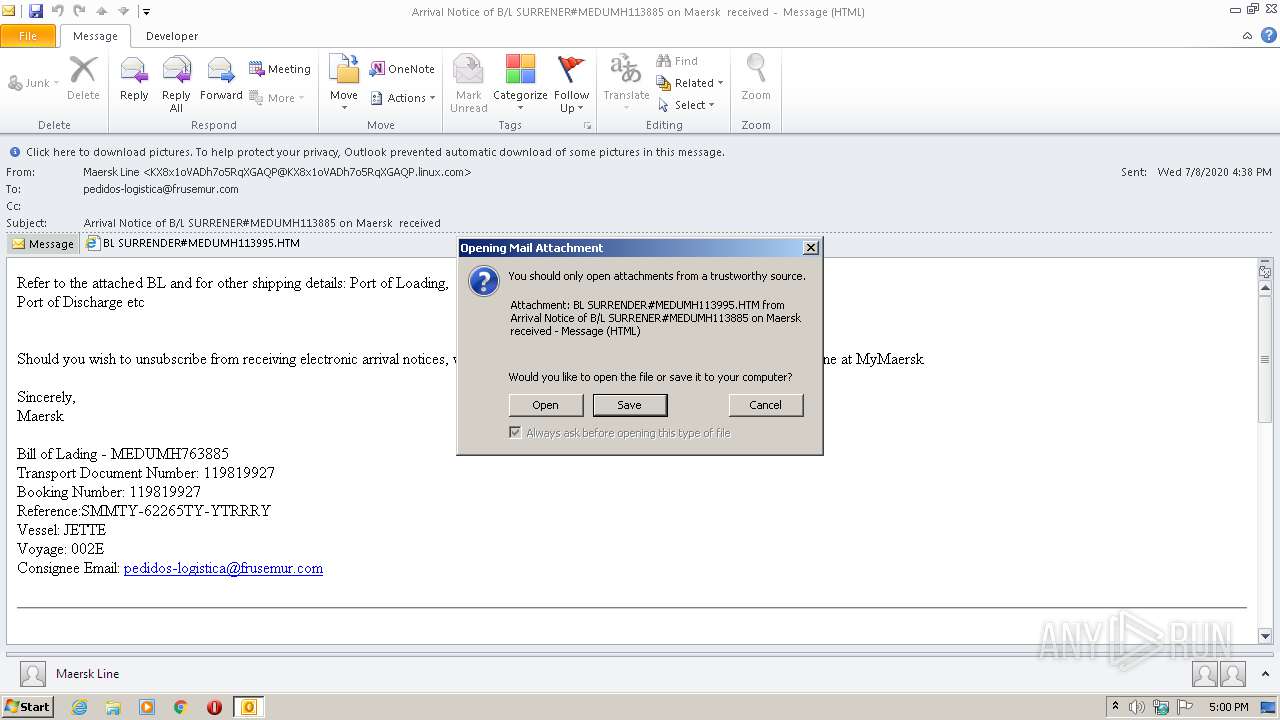Click Mark Unread icon
The image size is (1280, 720).
pyautogui.click(x=468, y=83)
